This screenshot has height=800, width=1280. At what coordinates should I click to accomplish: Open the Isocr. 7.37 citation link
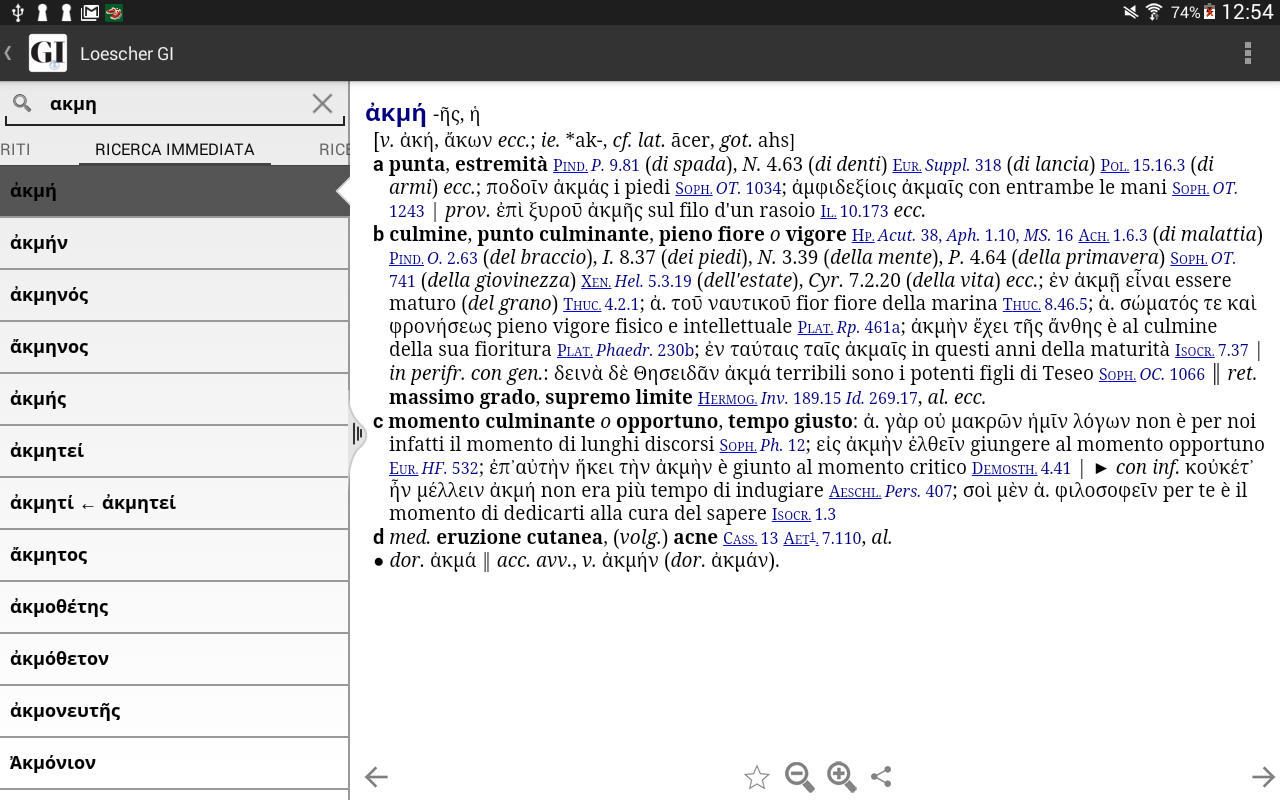click(x=1212, y=350)
